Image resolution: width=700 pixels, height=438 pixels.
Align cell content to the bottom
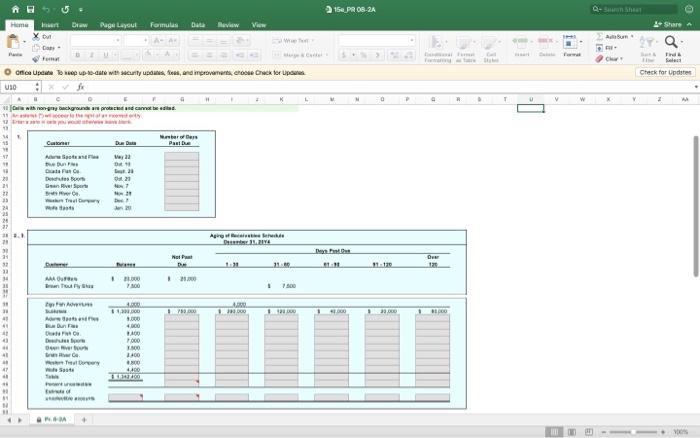[224, 41]
